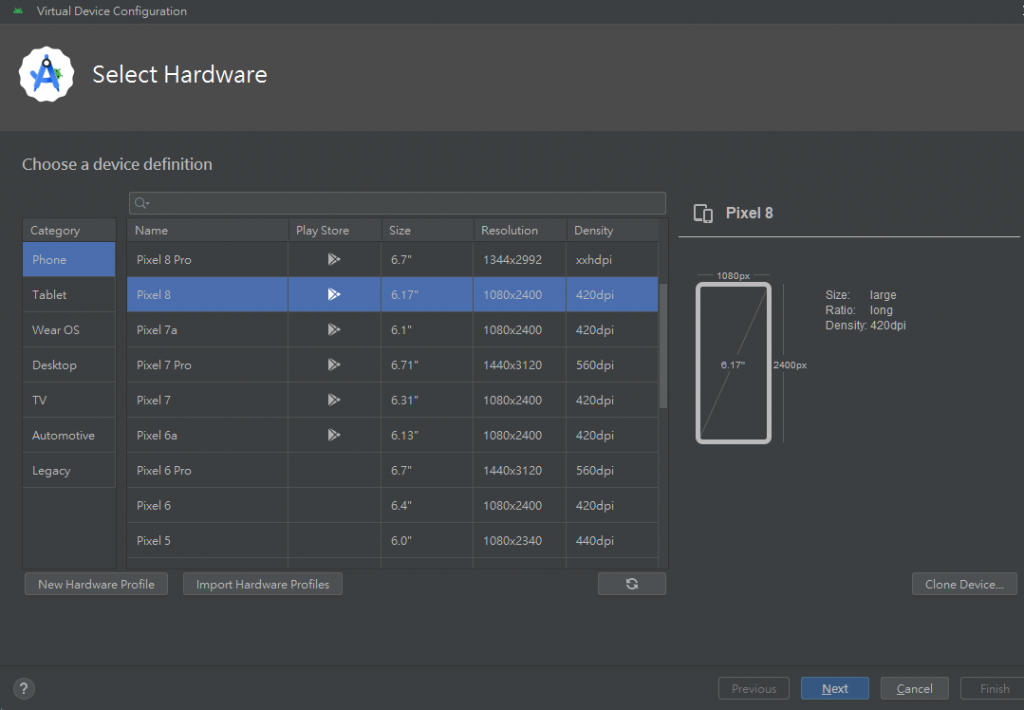Sort by the Resolution column header
The height and width of the screenshot is (710, 1024).
[520, 230]
